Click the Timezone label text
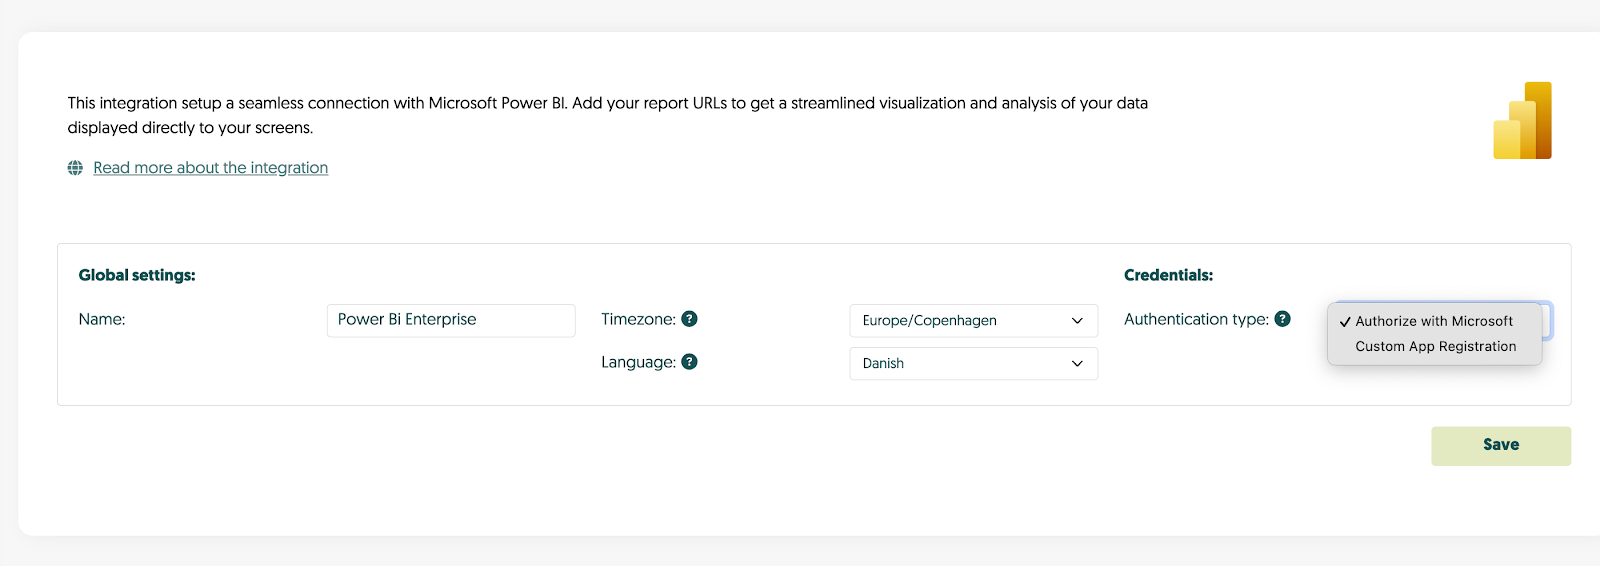This screenshot has width=1600, height=566. [638, 319]
